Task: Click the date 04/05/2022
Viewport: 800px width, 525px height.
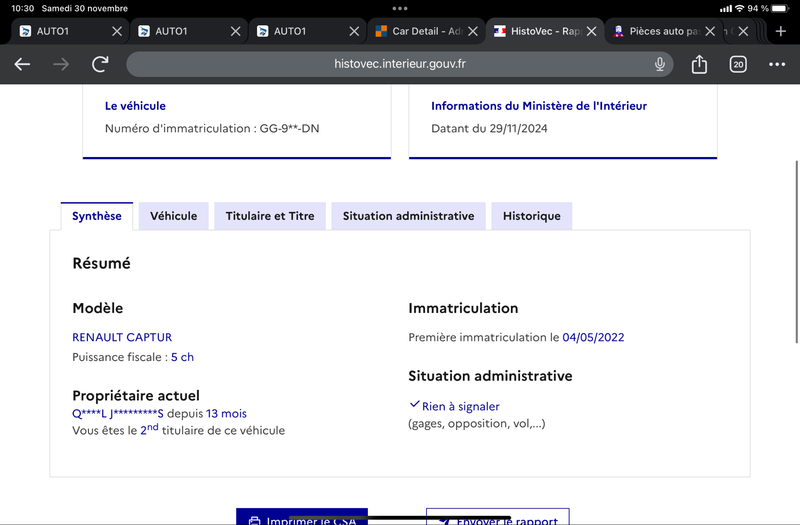Action: tap(593, 337)
